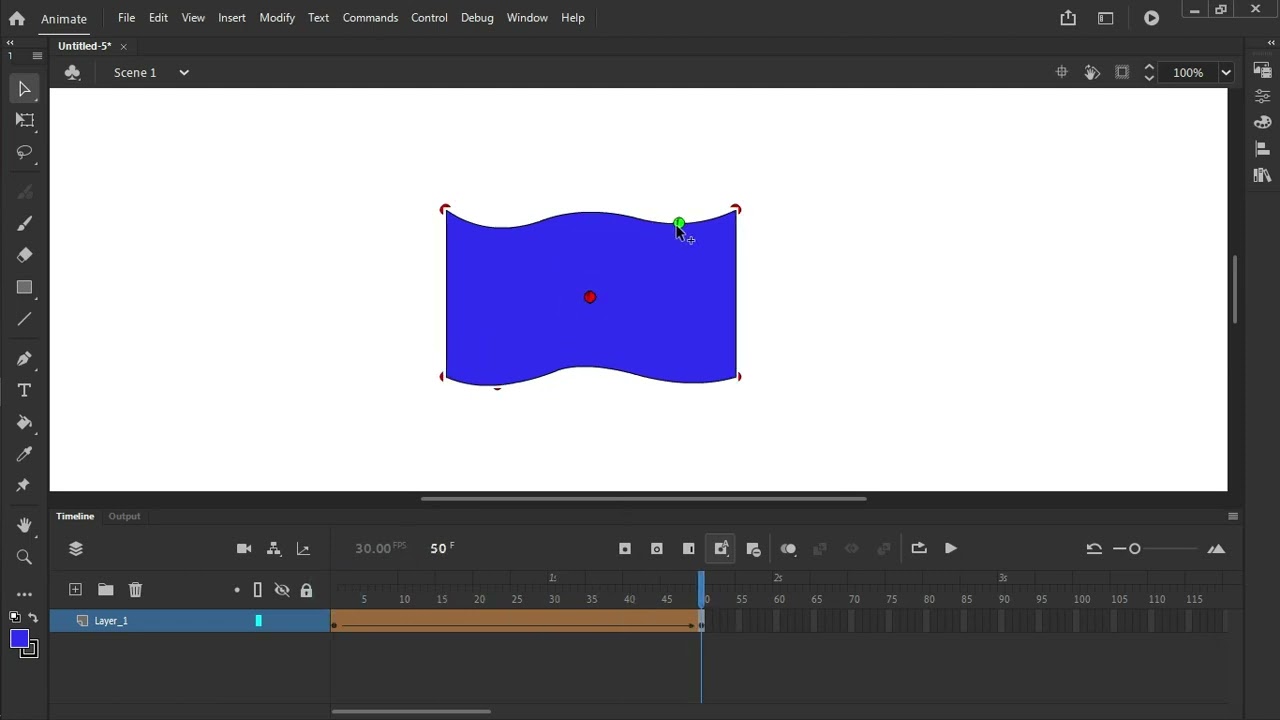
Task: Open the Window menu
Action: (x=527, y=18)
